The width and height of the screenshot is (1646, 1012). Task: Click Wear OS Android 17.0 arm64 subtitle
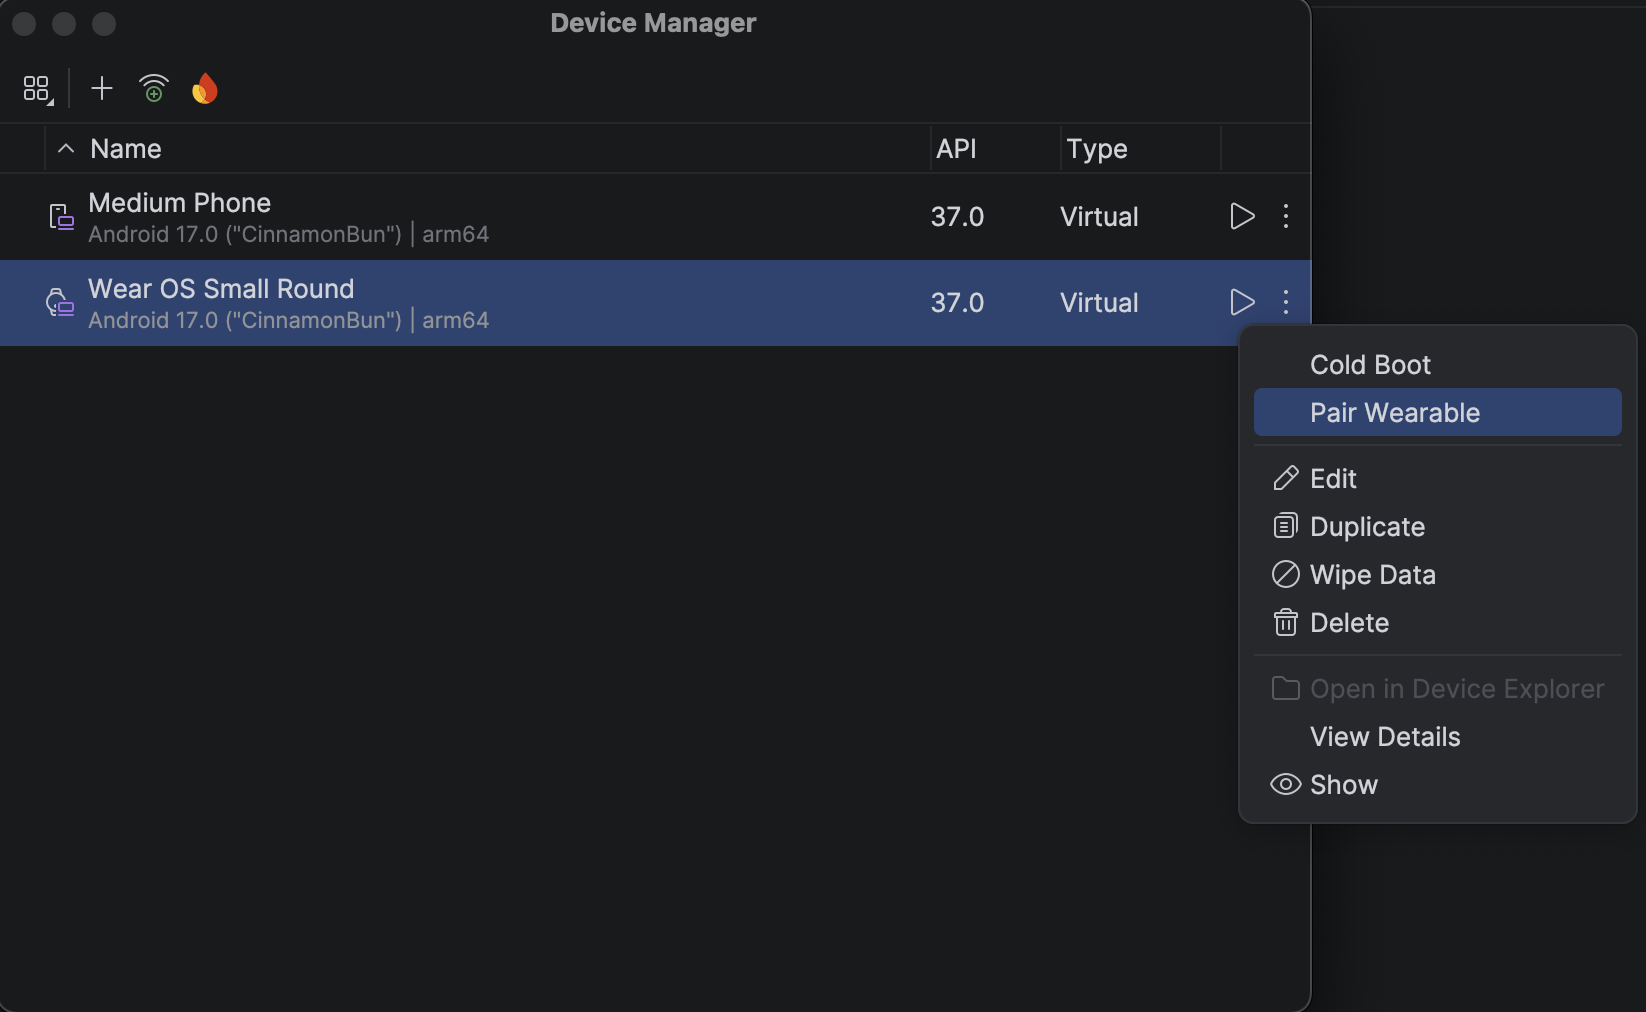tap(288, 320)
